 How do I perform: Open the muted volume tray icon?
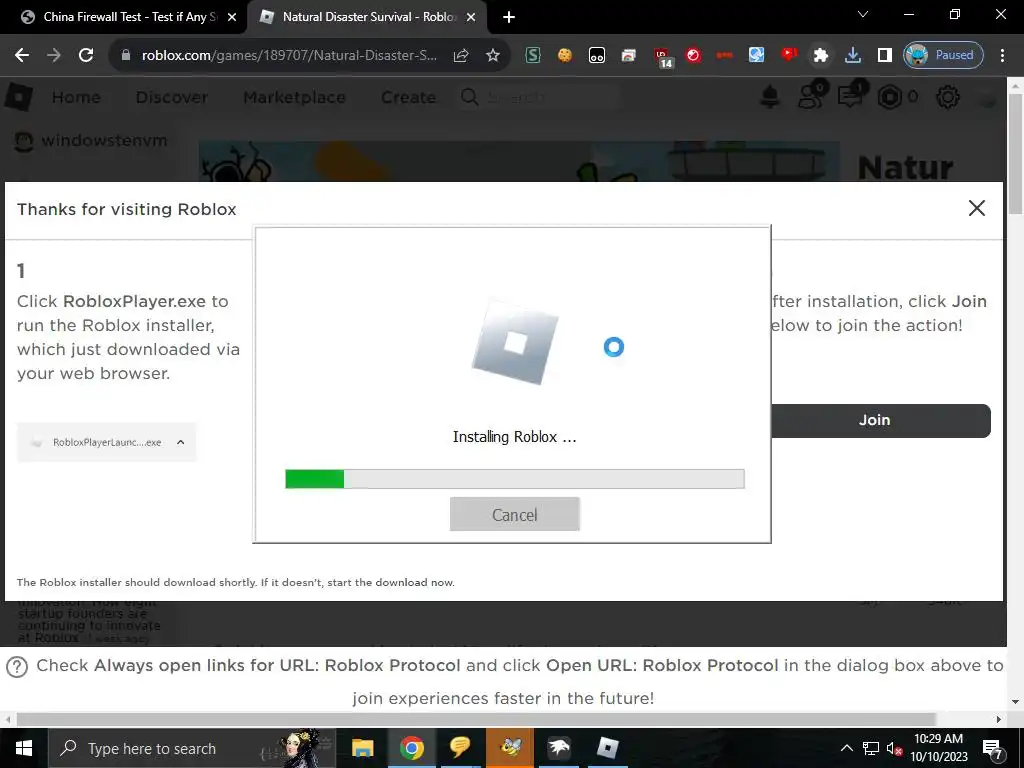coord(894,748)
